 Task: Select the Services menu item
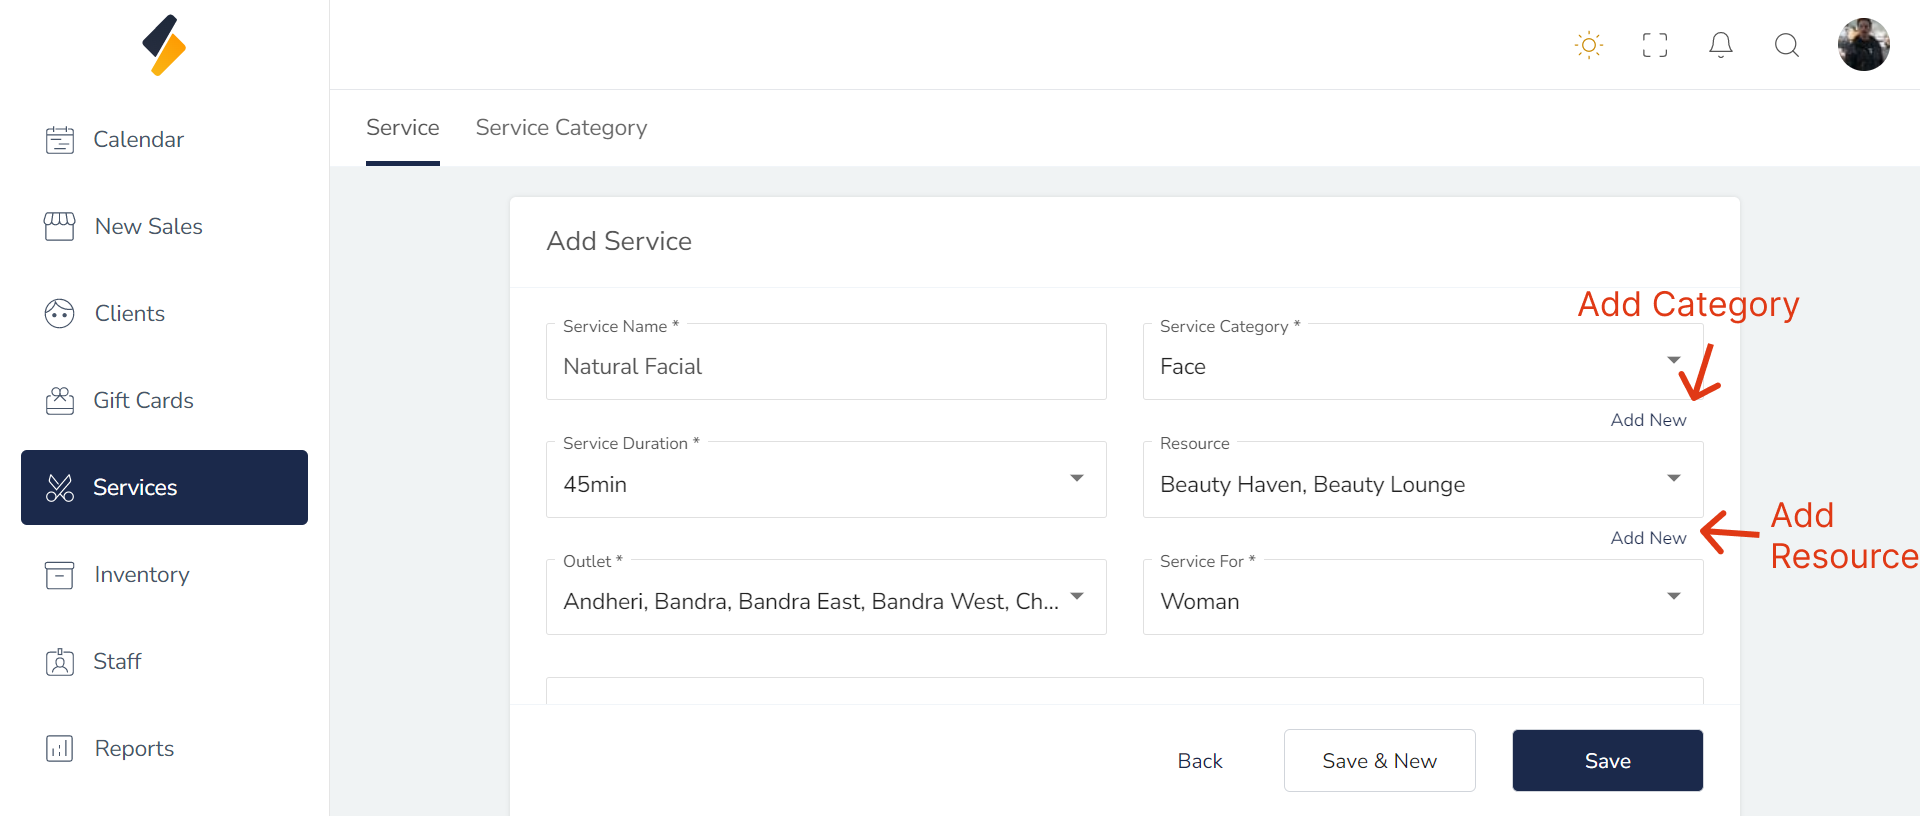[x=164, y=488]
